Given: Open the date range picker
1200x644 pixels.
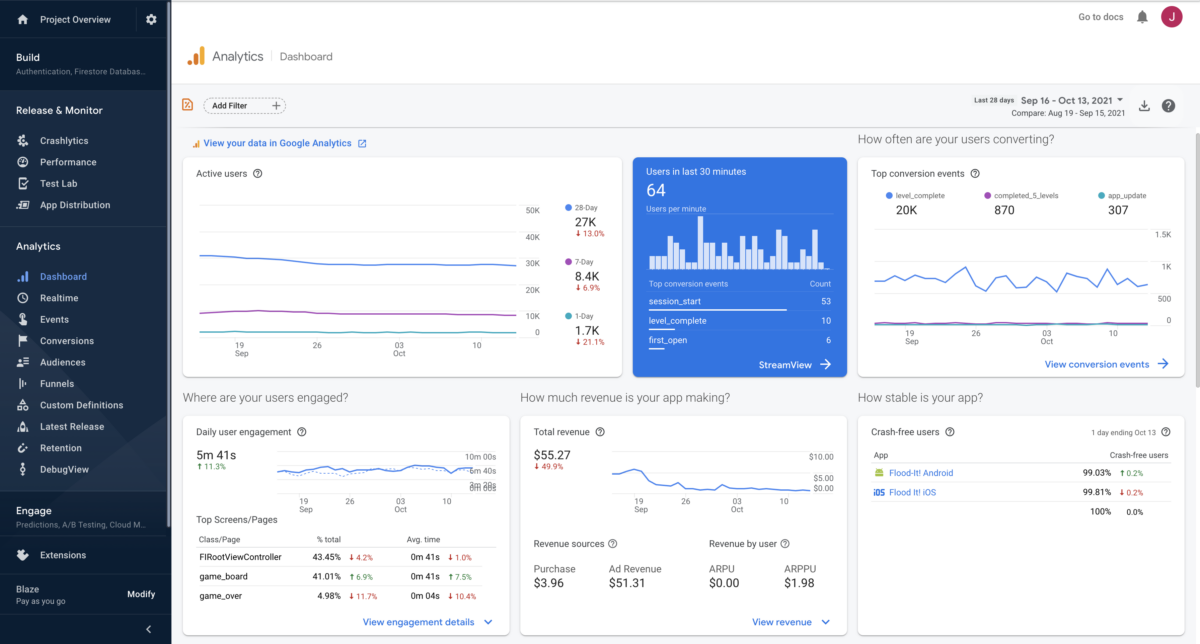Looking at the screenshot, I should pyautogui.click(x=1070, y=100).
